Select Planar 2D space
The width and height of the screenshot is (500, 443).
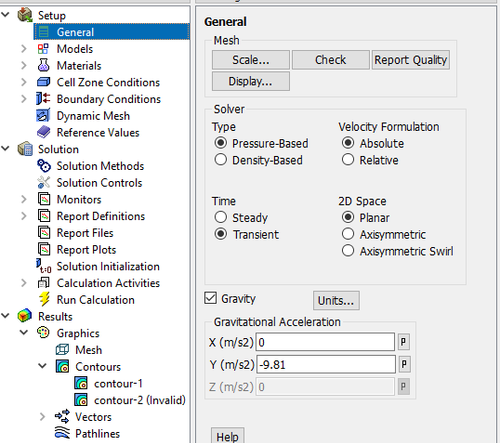pos(348,217)
